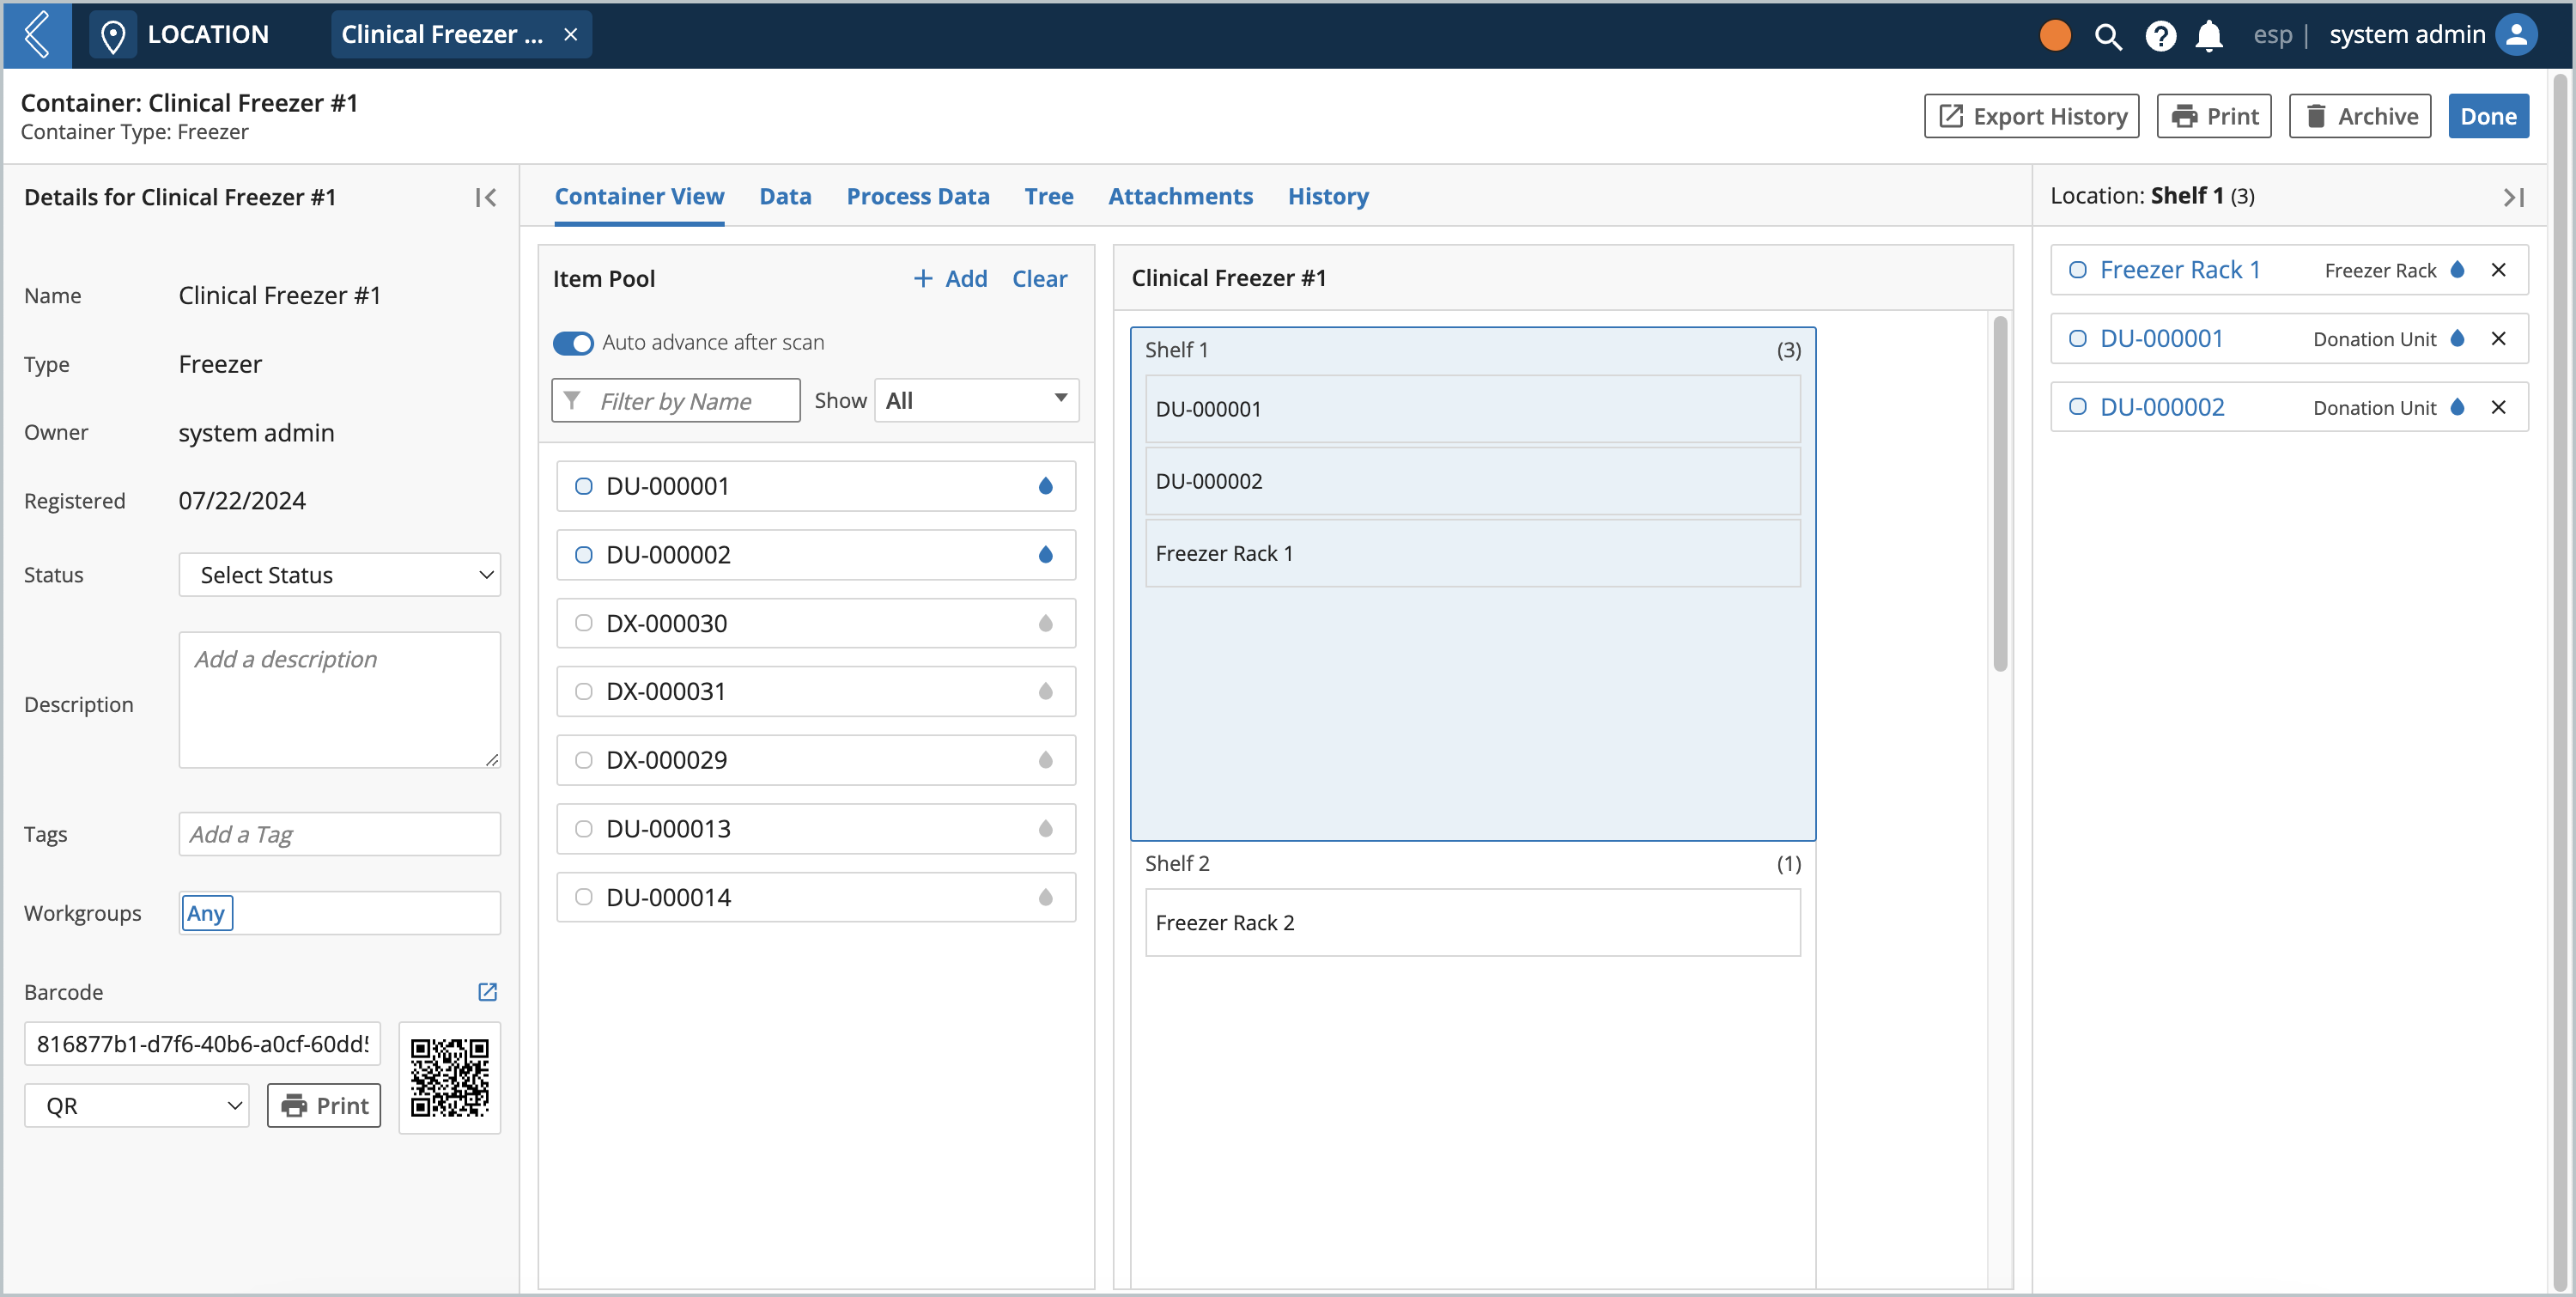Screen dimensions: 2576x1297
Task: Click the barcode value field
Action: coord(202,1043)
